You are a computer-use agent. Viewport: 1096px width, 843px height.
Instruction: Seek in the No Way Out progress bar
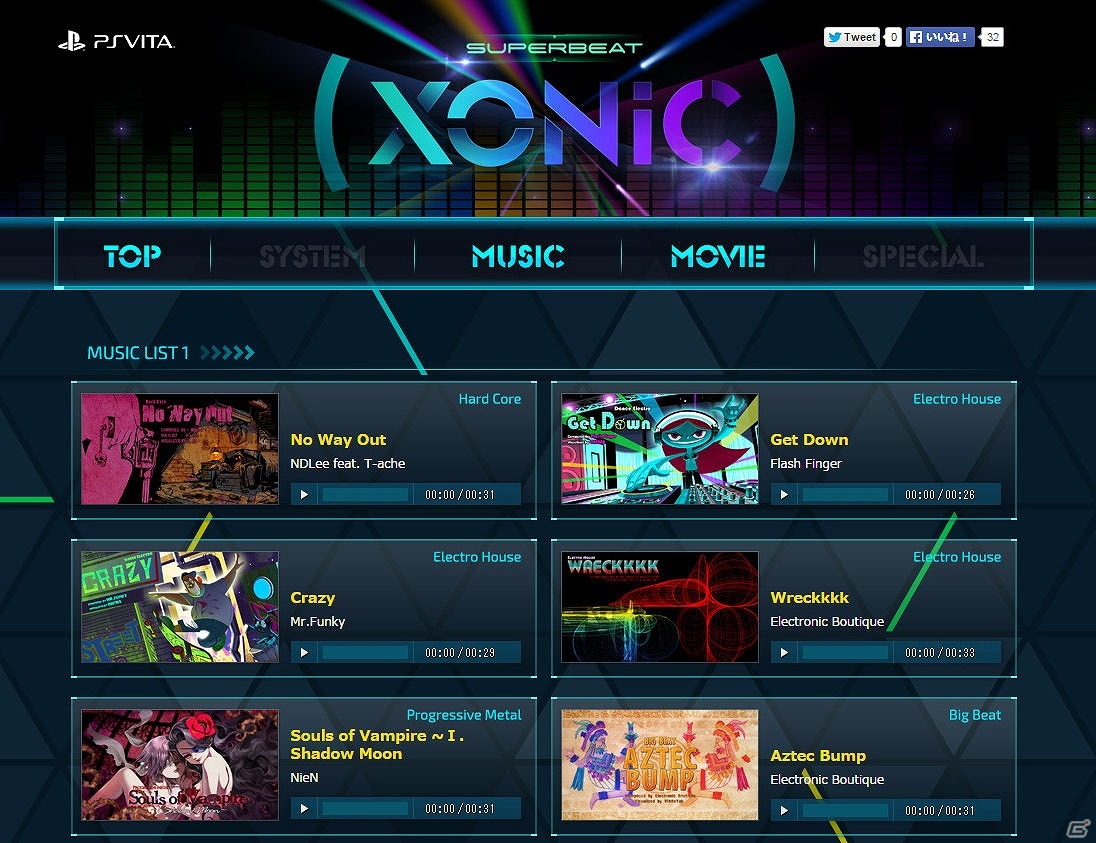point(366,494)
